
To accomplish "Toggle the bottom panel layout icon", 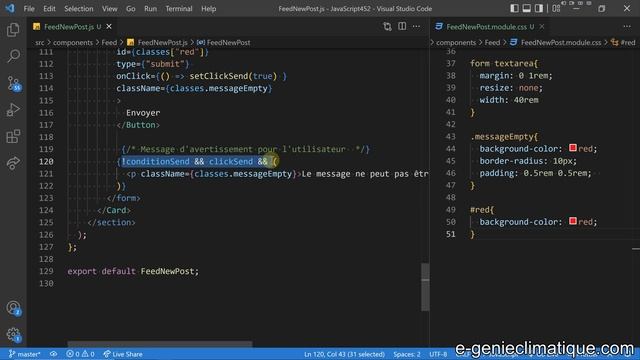I will pyautogui.click(x=527, y=8).
